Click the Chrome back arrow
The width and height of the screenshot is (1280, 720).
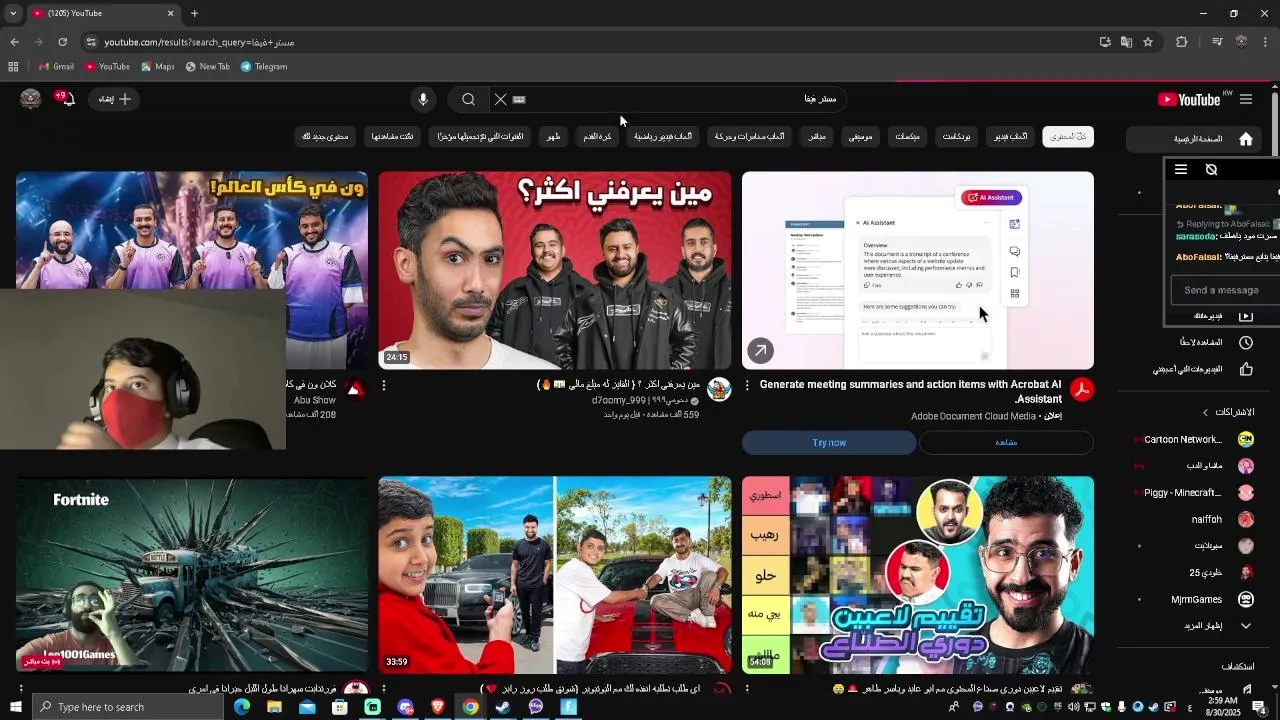tap(14, 42)
